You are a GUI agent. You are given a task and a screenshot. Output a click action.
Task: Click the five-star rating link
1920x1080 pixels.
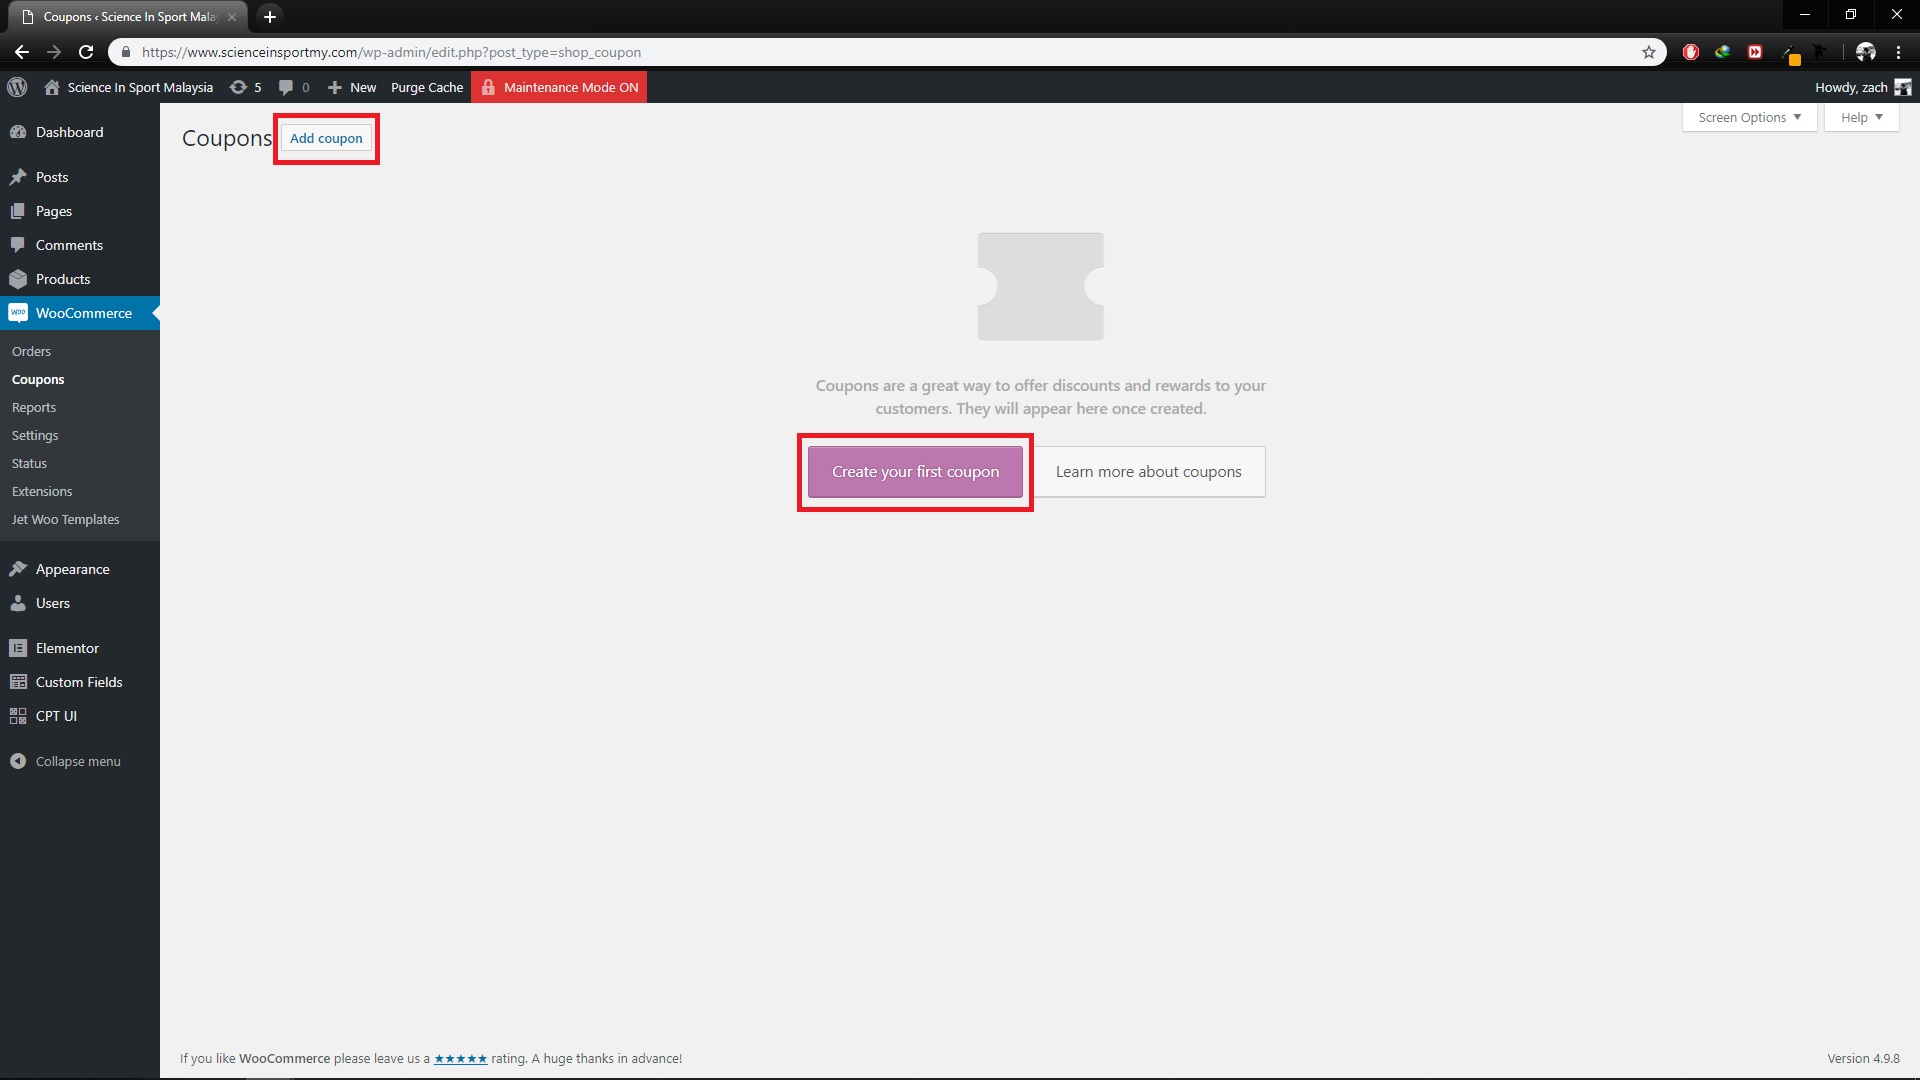pyautogui.click(x=460, y=1058)
